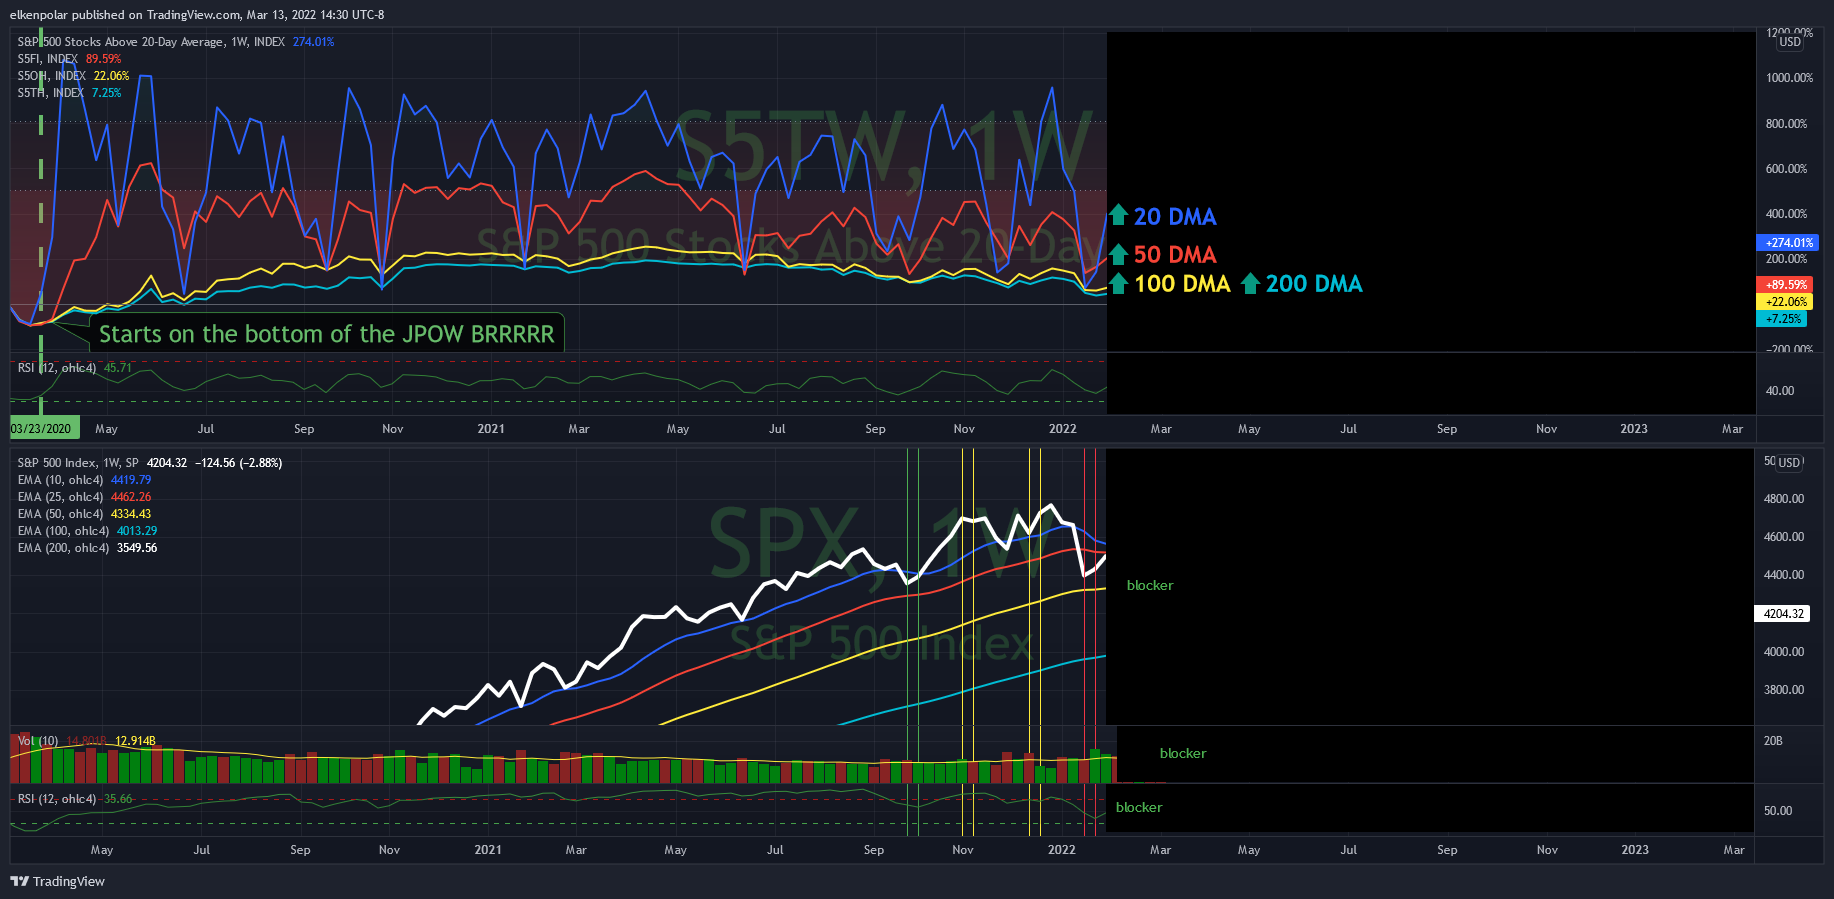Click the 1000.00% value on the percent scale
The width and height of the screenshot is (1834, 899).
coord(1789,78)
